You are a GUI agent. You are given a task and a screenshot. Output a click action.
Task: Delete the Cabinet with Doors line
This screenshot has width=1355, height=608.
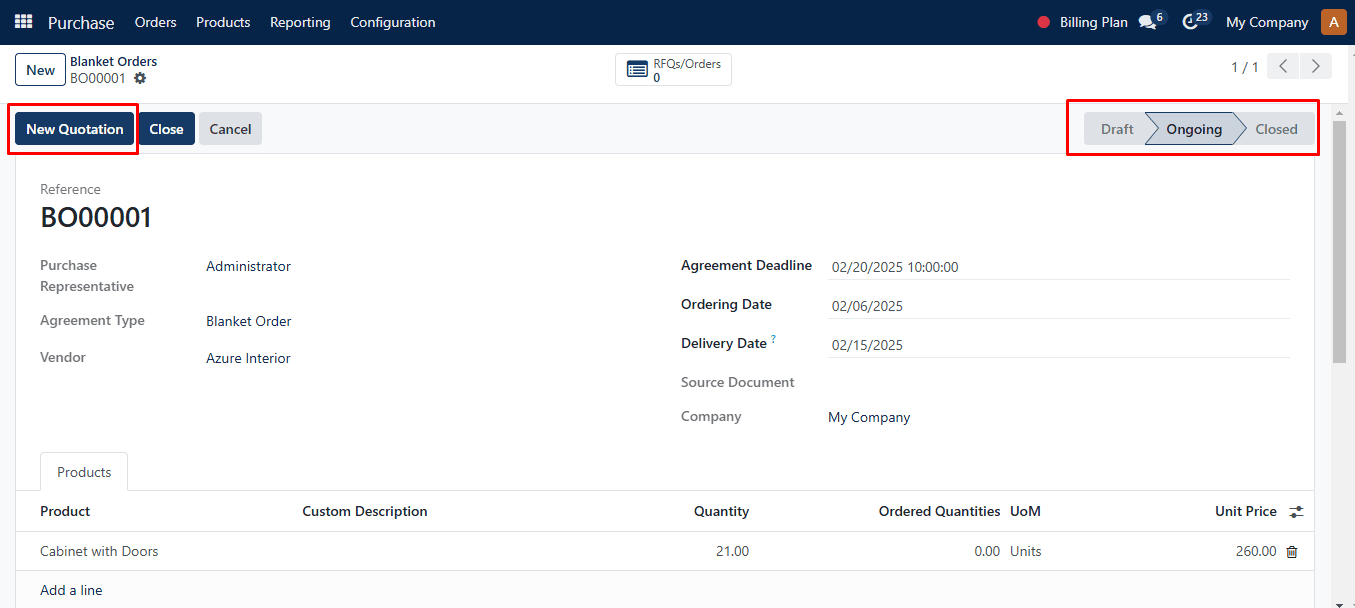click(1292, 551)
